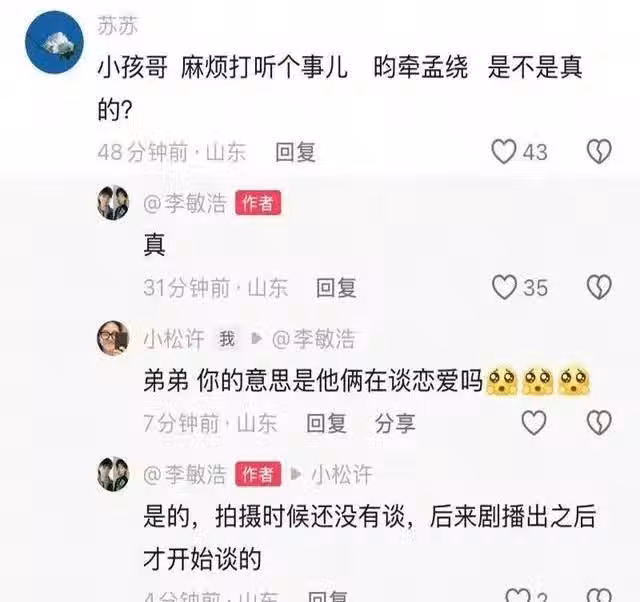Share 小松许's comment via 分享
This screenshot has height=602, width=640.
click(x=395, y=423)
